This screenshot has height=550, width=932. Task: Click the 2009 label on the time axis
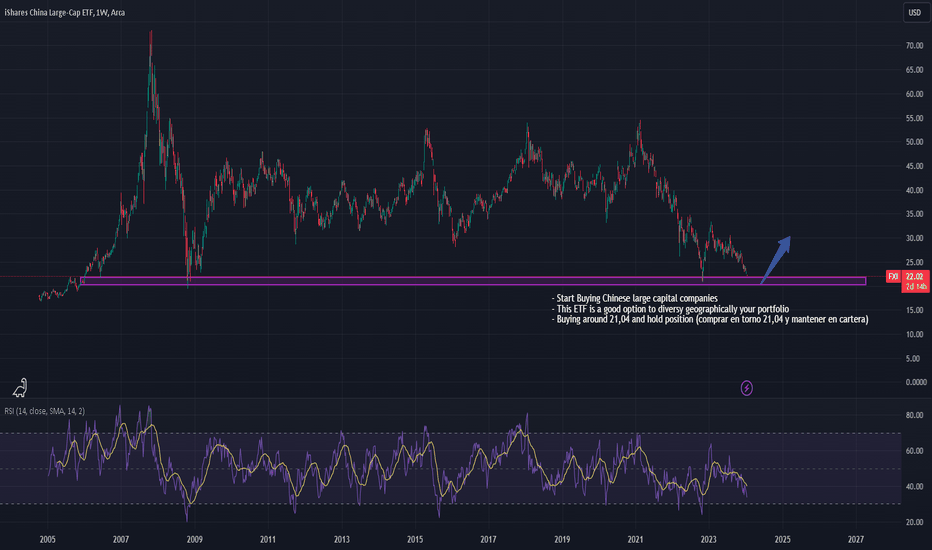[194, 539]
